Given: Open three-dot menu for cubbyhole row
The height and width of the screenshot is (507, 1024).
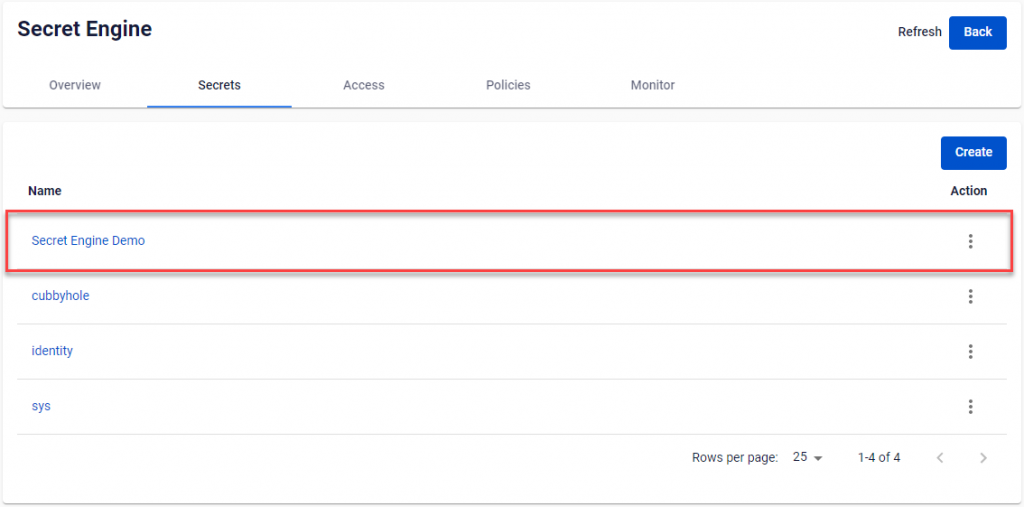Looking at the screenshot, I should tap(970, 296).
